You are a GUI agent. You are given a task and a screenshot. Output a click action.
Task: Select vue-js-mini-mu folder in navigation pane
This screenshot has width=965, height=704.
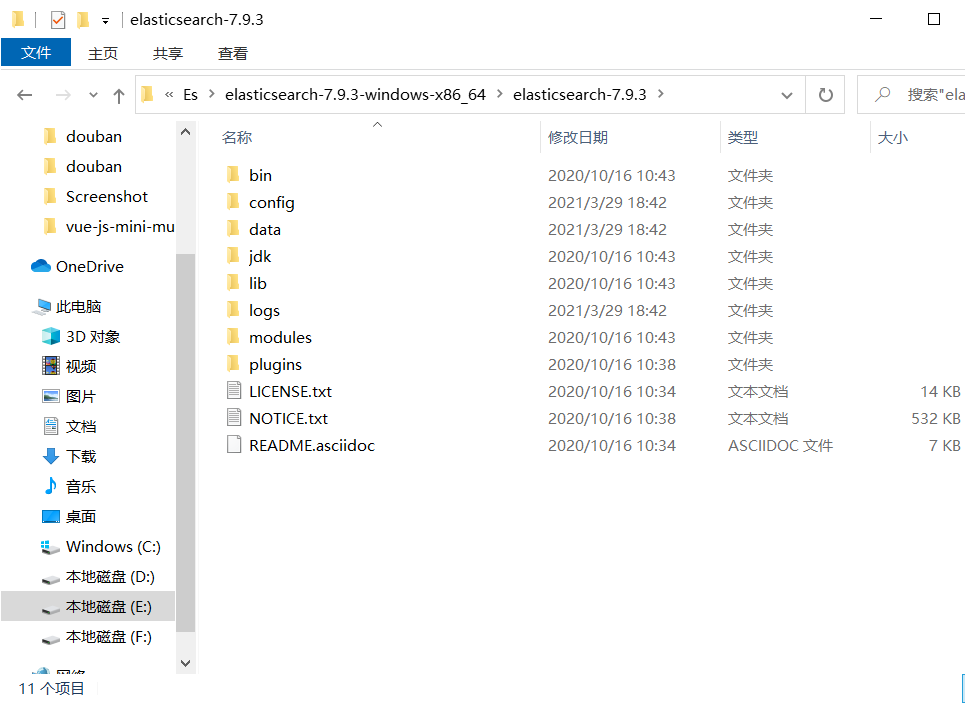pyautogui.click(x=120, y=226)
